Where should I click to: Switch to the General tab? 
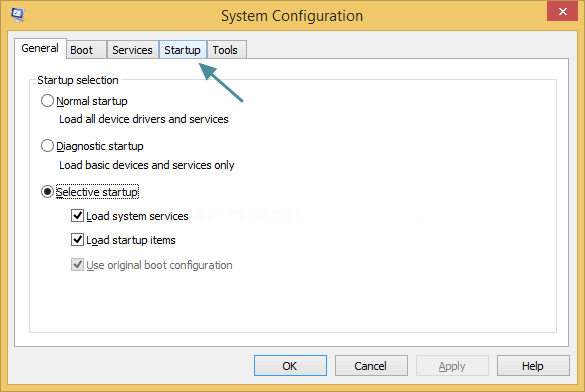(40, 48)
